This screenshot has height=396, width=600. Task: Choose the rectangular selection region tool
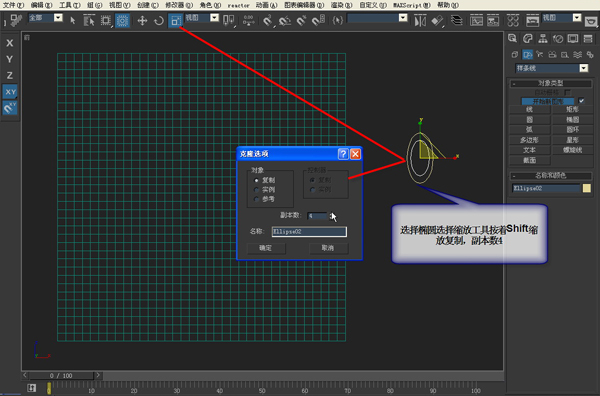pos(106,20)
